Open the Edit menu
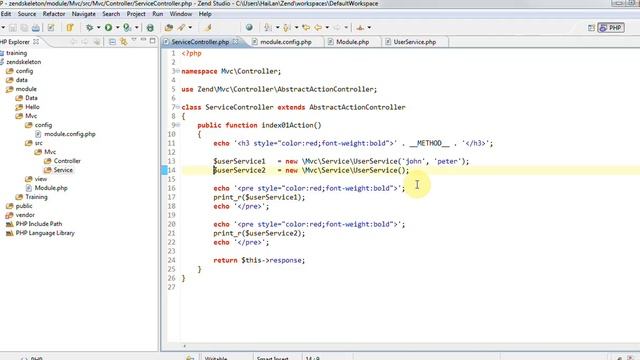640x360 pixels. (6, 14)
